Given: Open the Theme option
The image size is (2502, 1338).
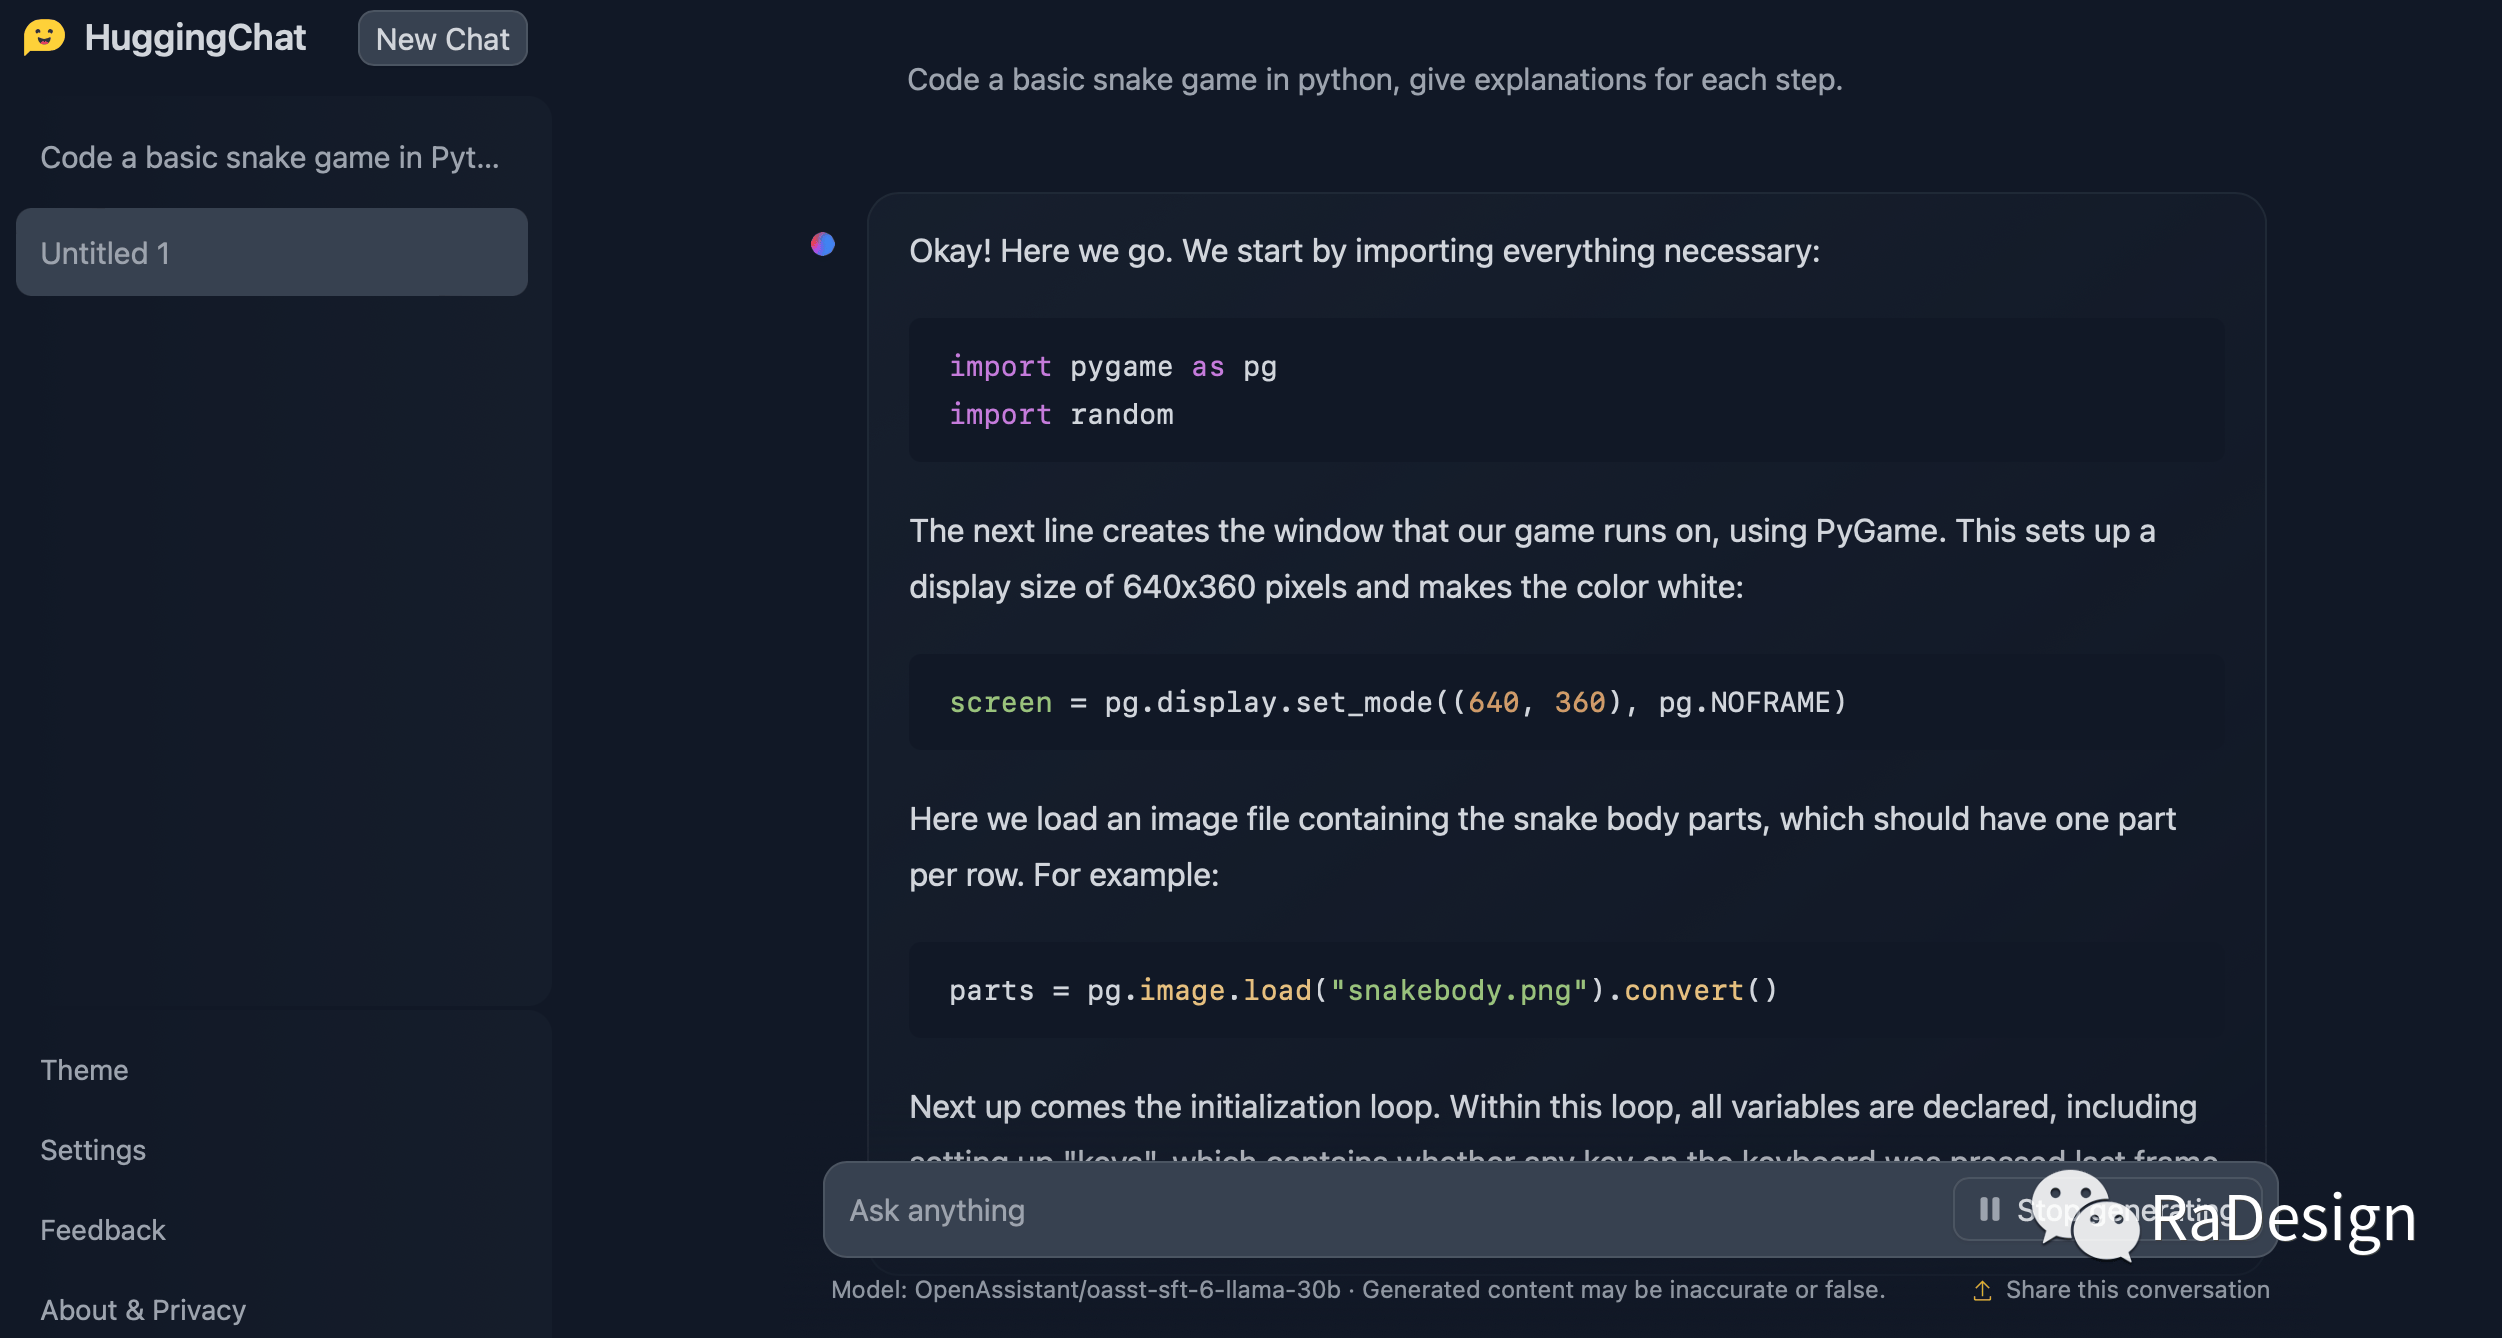Looking at the screenshot, I should tap(84, 1070).
